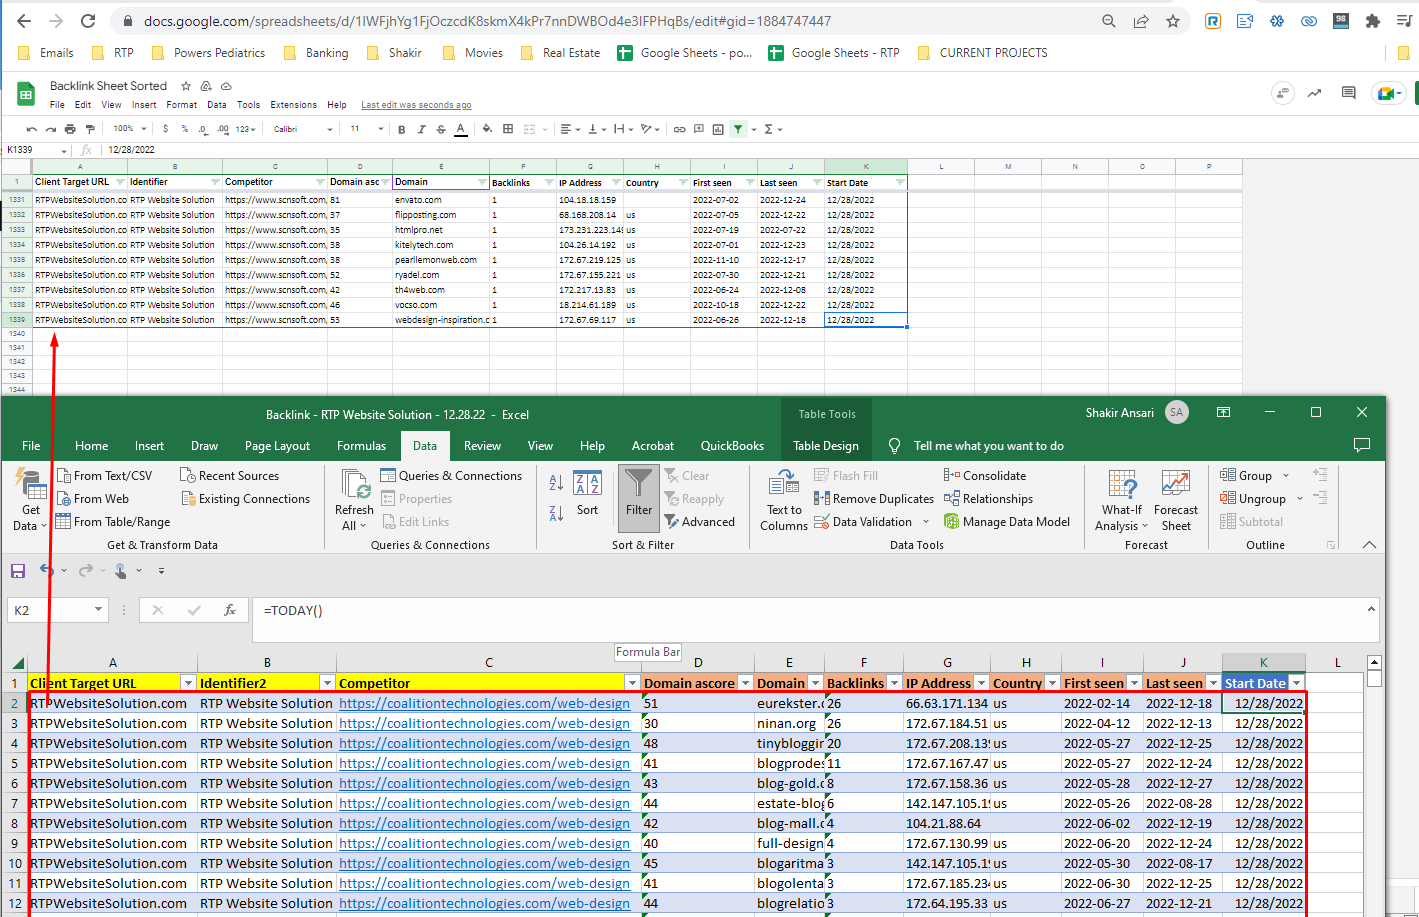Screen dimensions: 1419x917
Task: Click the Sheets paint format icon
Action: [x=90, y=129]
